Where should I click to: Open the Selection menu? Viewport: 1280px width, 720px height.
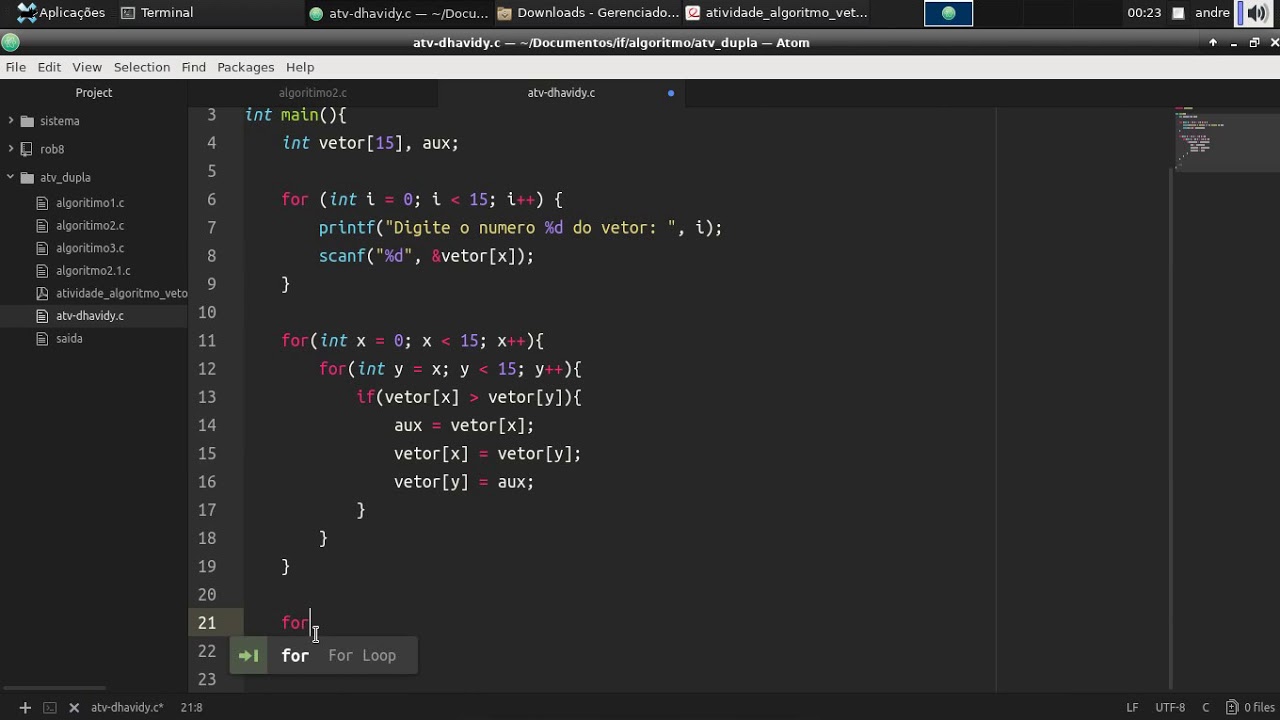(x=142, y=67)
